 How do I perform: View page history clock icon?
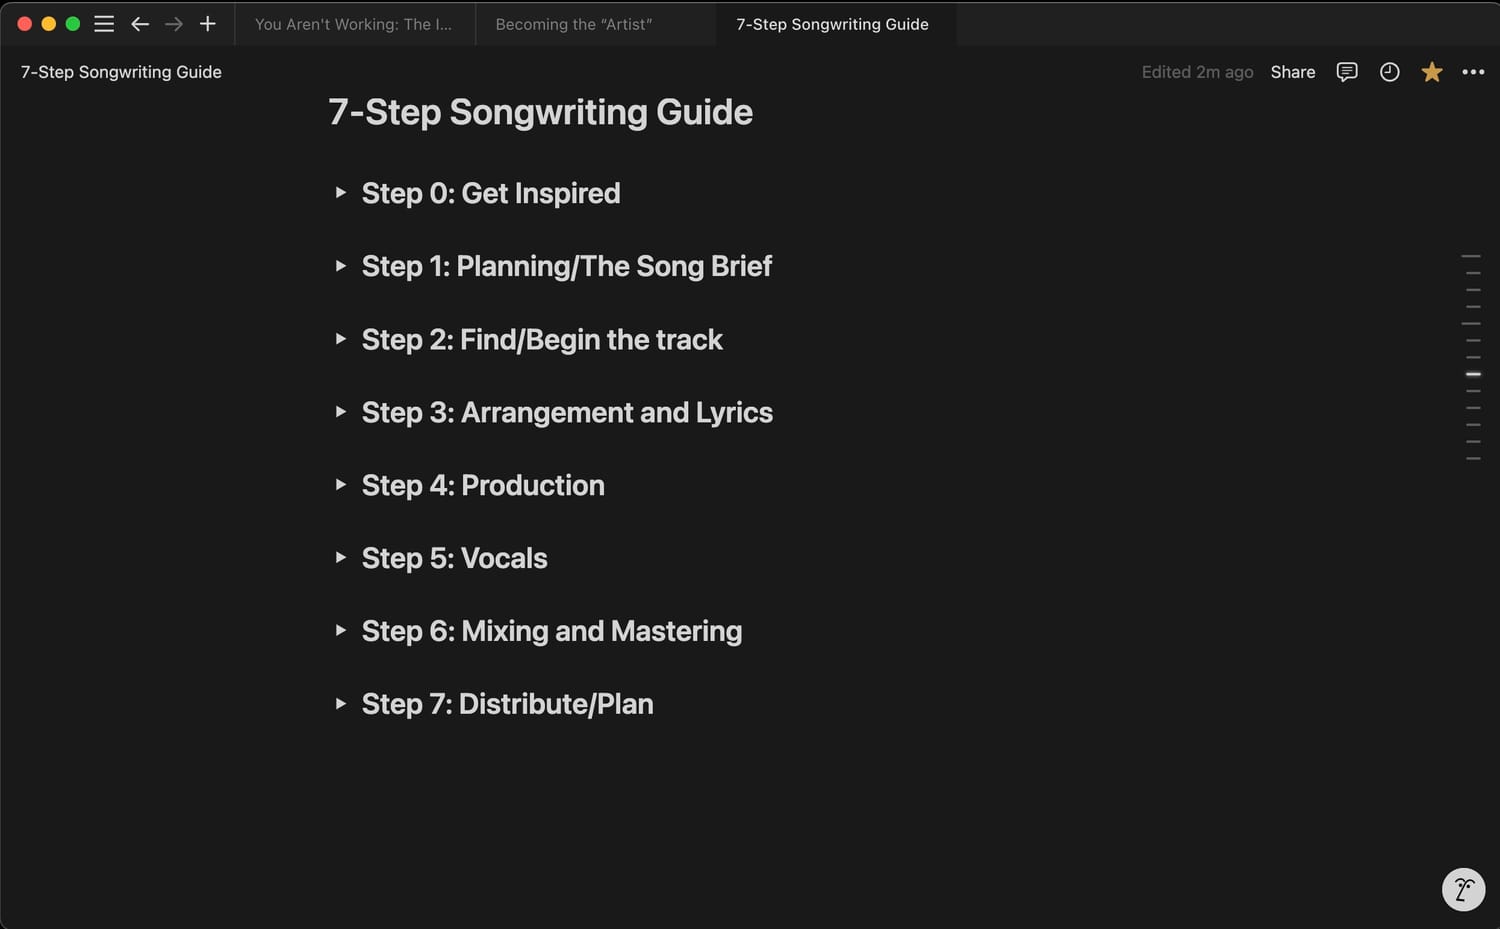[1389, 72]
